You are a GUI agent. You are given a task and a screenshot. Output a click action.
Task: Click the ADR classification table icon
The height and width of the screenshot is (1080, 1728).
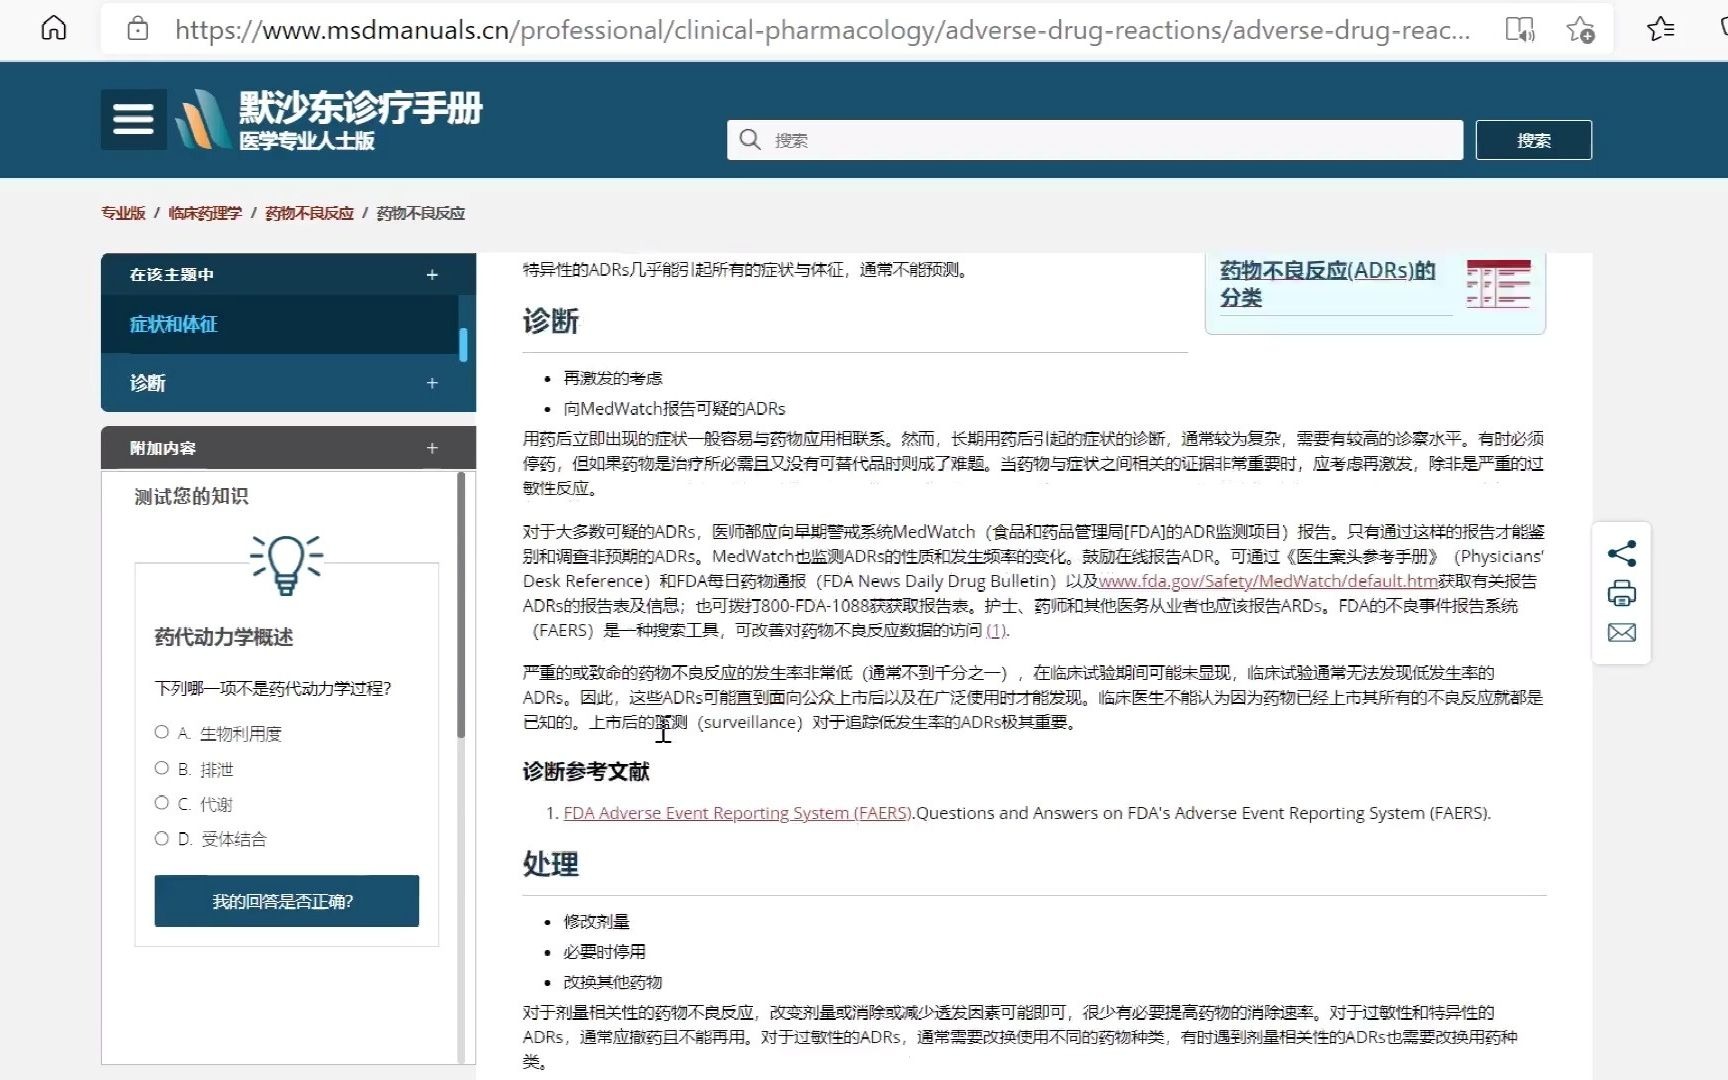[1498, 284]
